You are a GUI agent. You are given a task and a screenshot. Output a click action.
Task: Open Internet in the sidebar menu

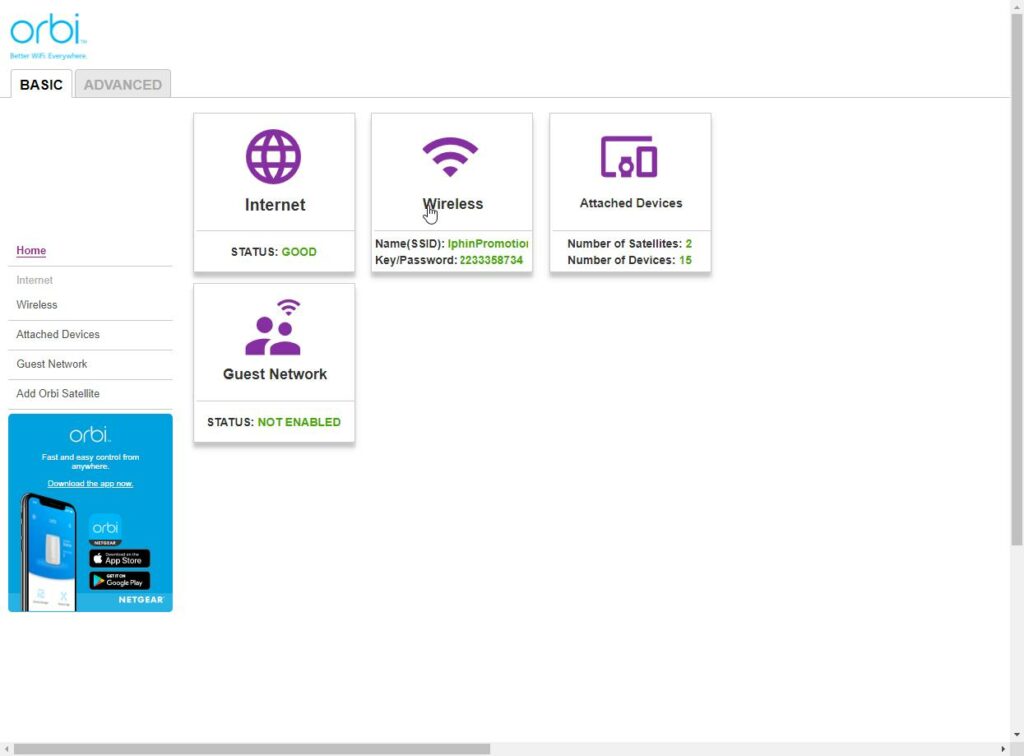pyautogui.click(x=35, y=280)
